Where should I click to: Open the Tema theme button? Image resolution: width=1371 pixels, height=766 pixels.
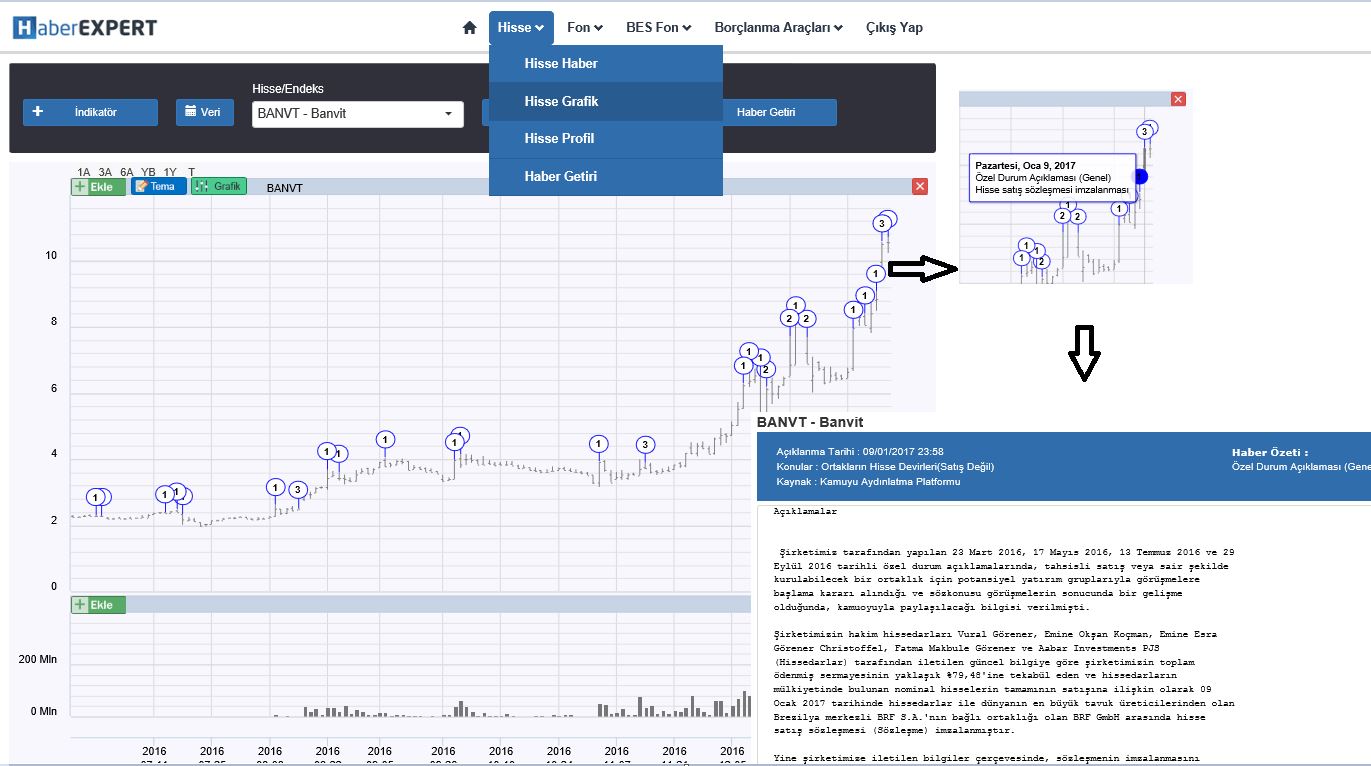pos(158,186)
